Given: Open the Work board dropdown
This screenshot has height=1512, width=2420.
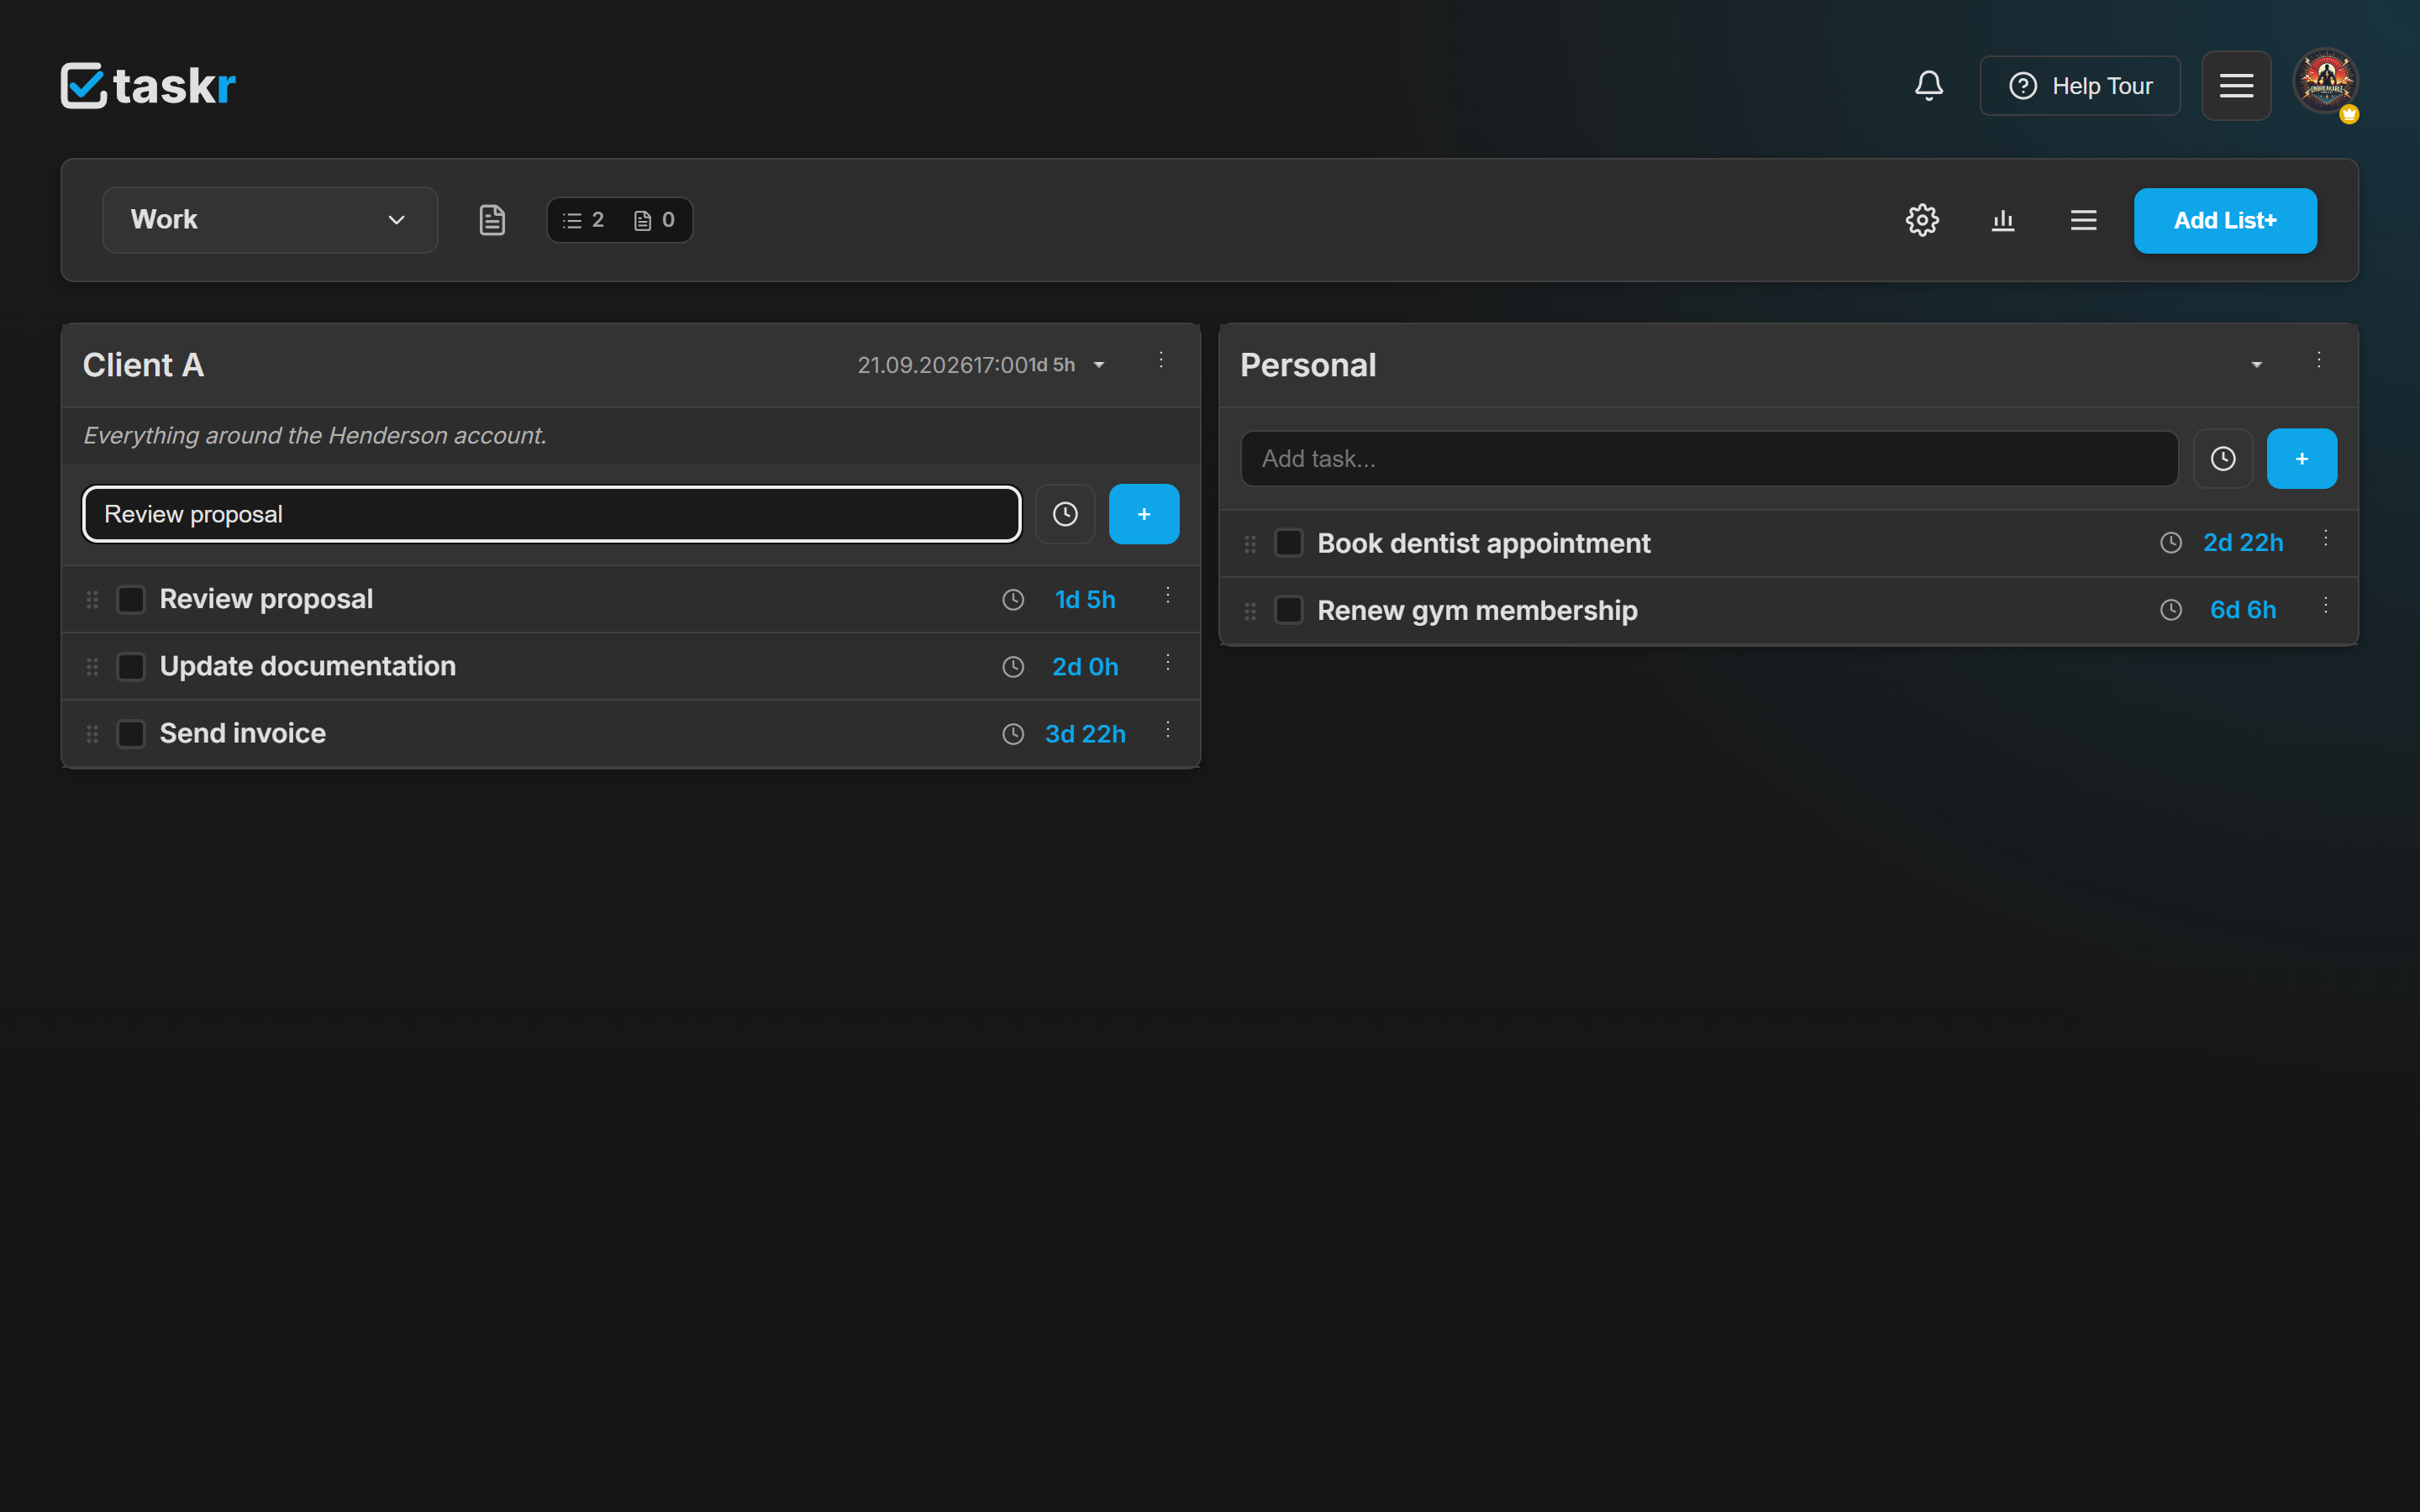Looking at the screenshot, I should point(270,220).
